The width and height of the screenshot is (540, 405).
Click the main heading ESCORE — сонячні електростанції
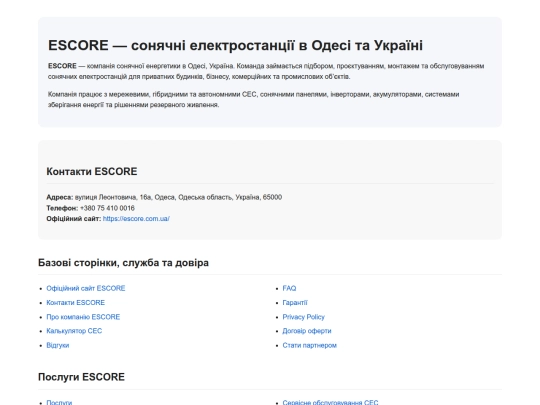pos(235,45)
